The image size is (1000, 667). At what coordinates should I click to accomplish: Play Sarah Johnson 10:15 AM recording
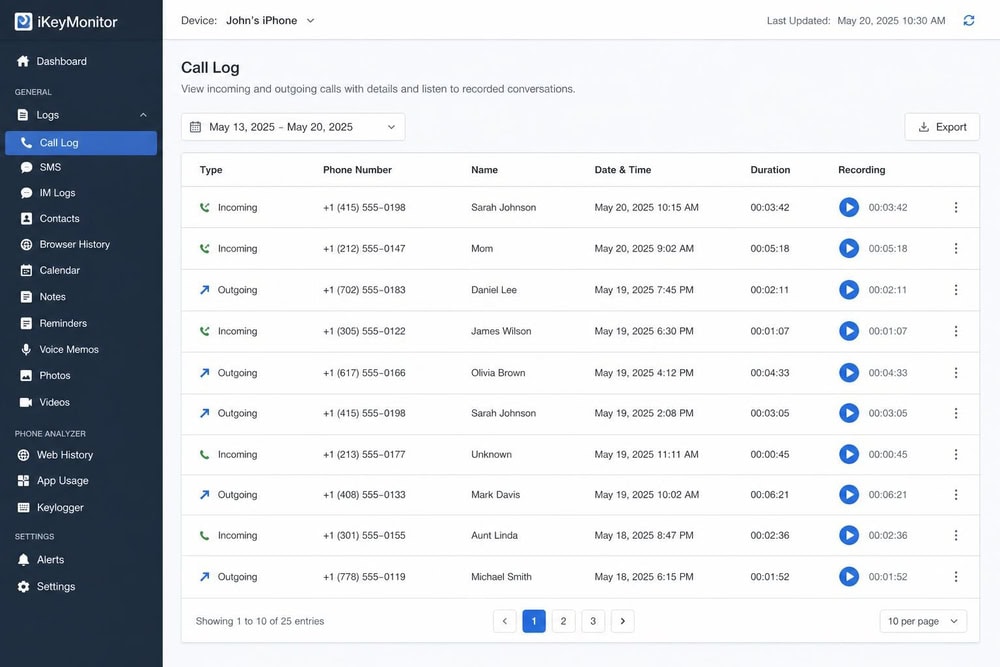(849, 207)
